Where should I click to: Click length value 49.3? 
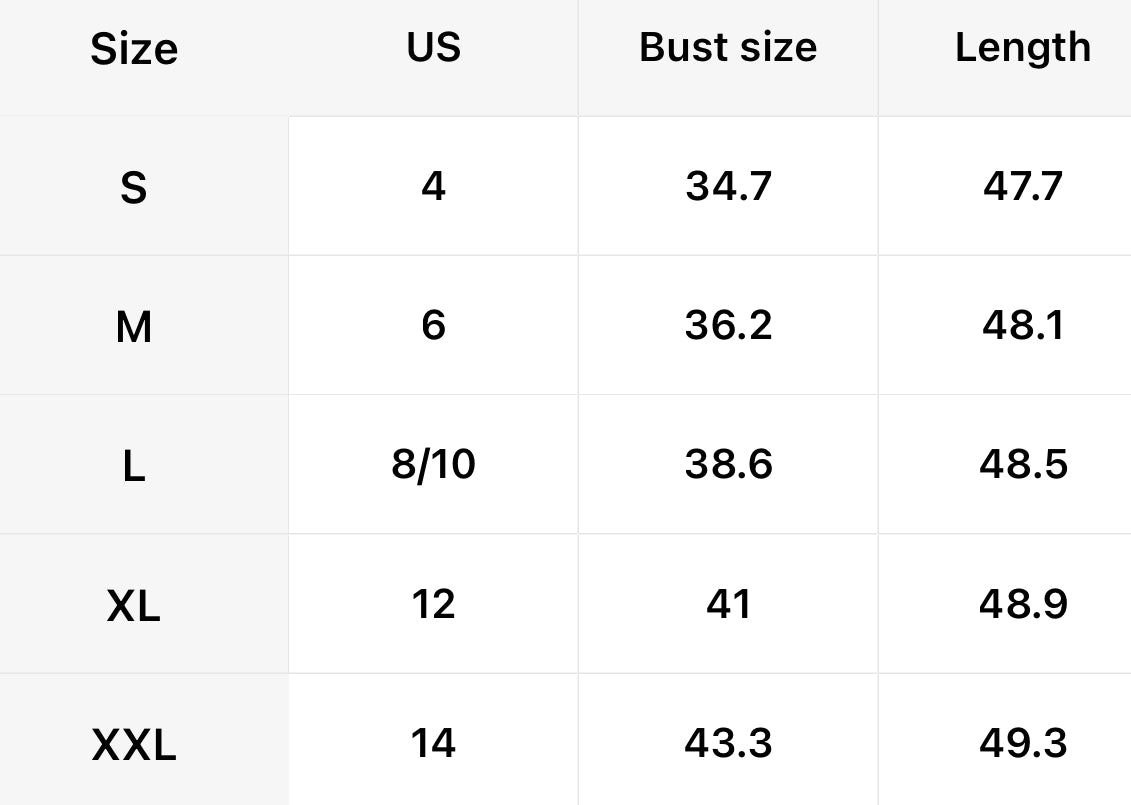(1022, 743)
